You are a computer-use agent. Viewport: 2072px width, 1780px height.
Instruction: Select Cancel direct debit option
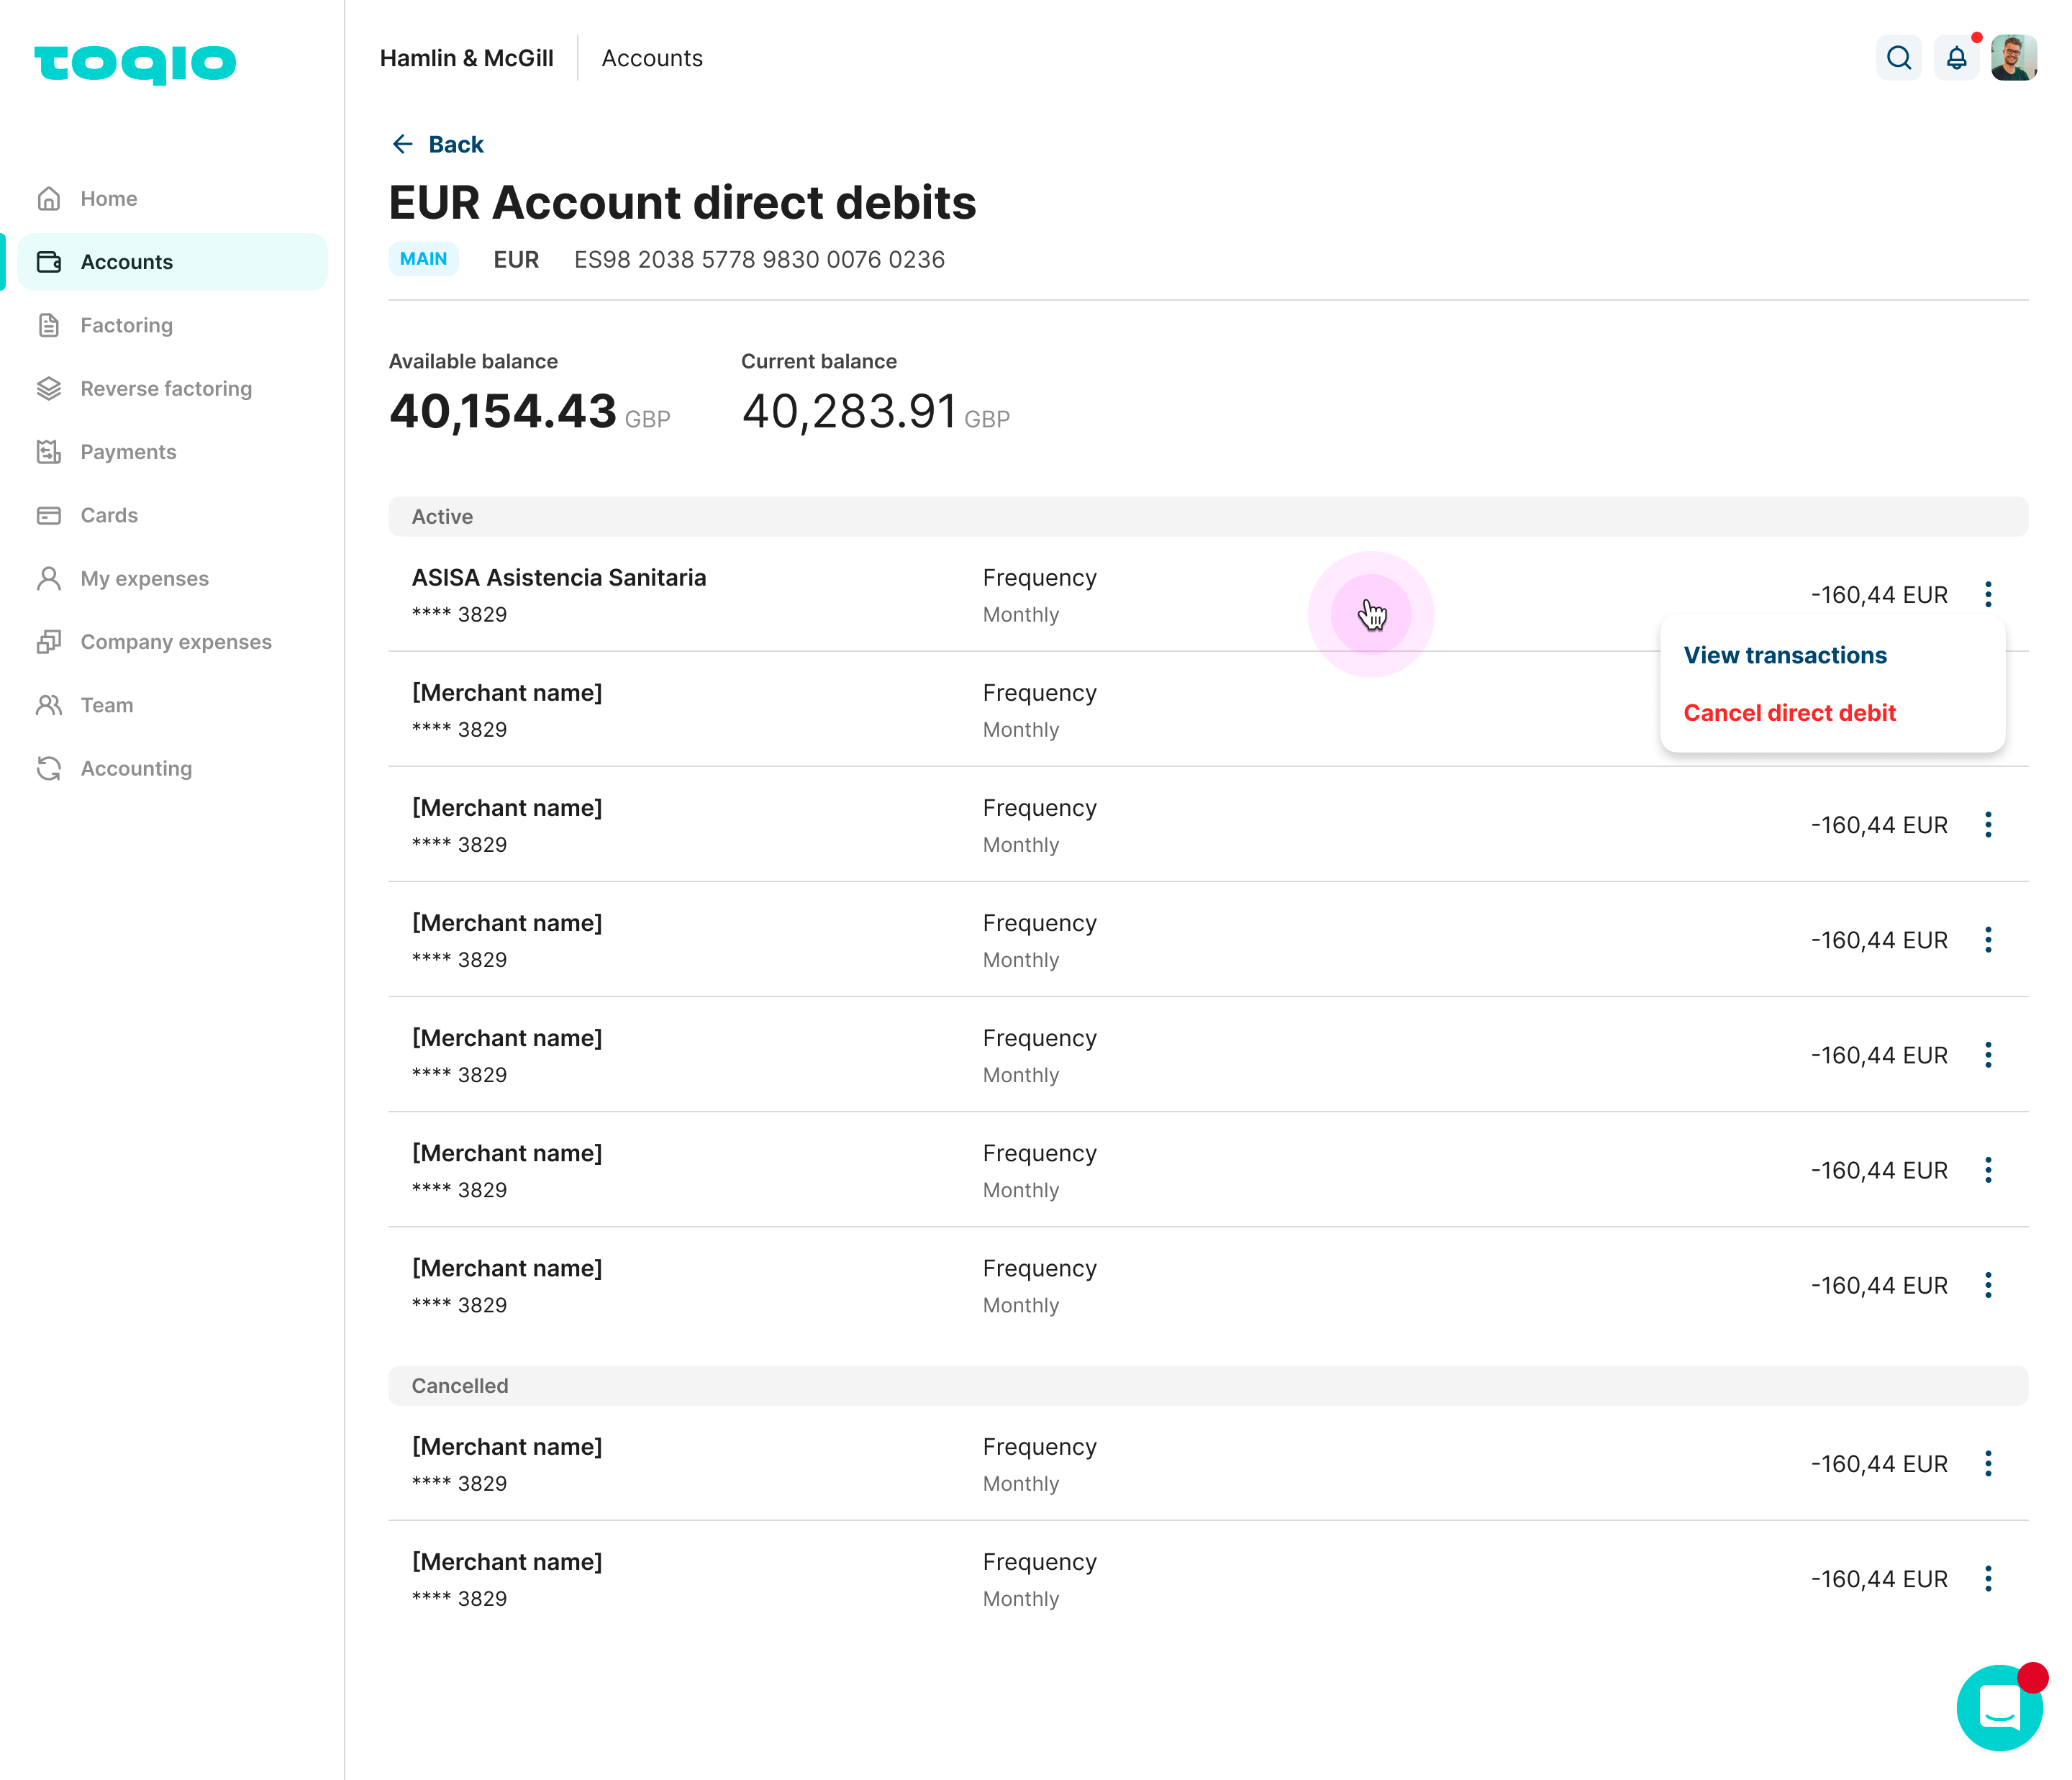[x=1789, y=713]
